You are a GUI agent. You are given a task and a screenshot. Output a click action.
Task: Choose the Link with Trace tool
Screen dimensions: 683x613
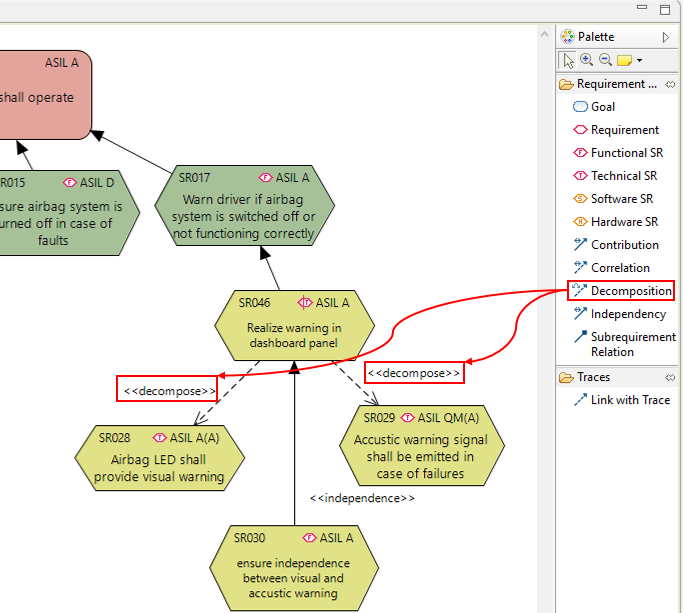coord(630,400)
